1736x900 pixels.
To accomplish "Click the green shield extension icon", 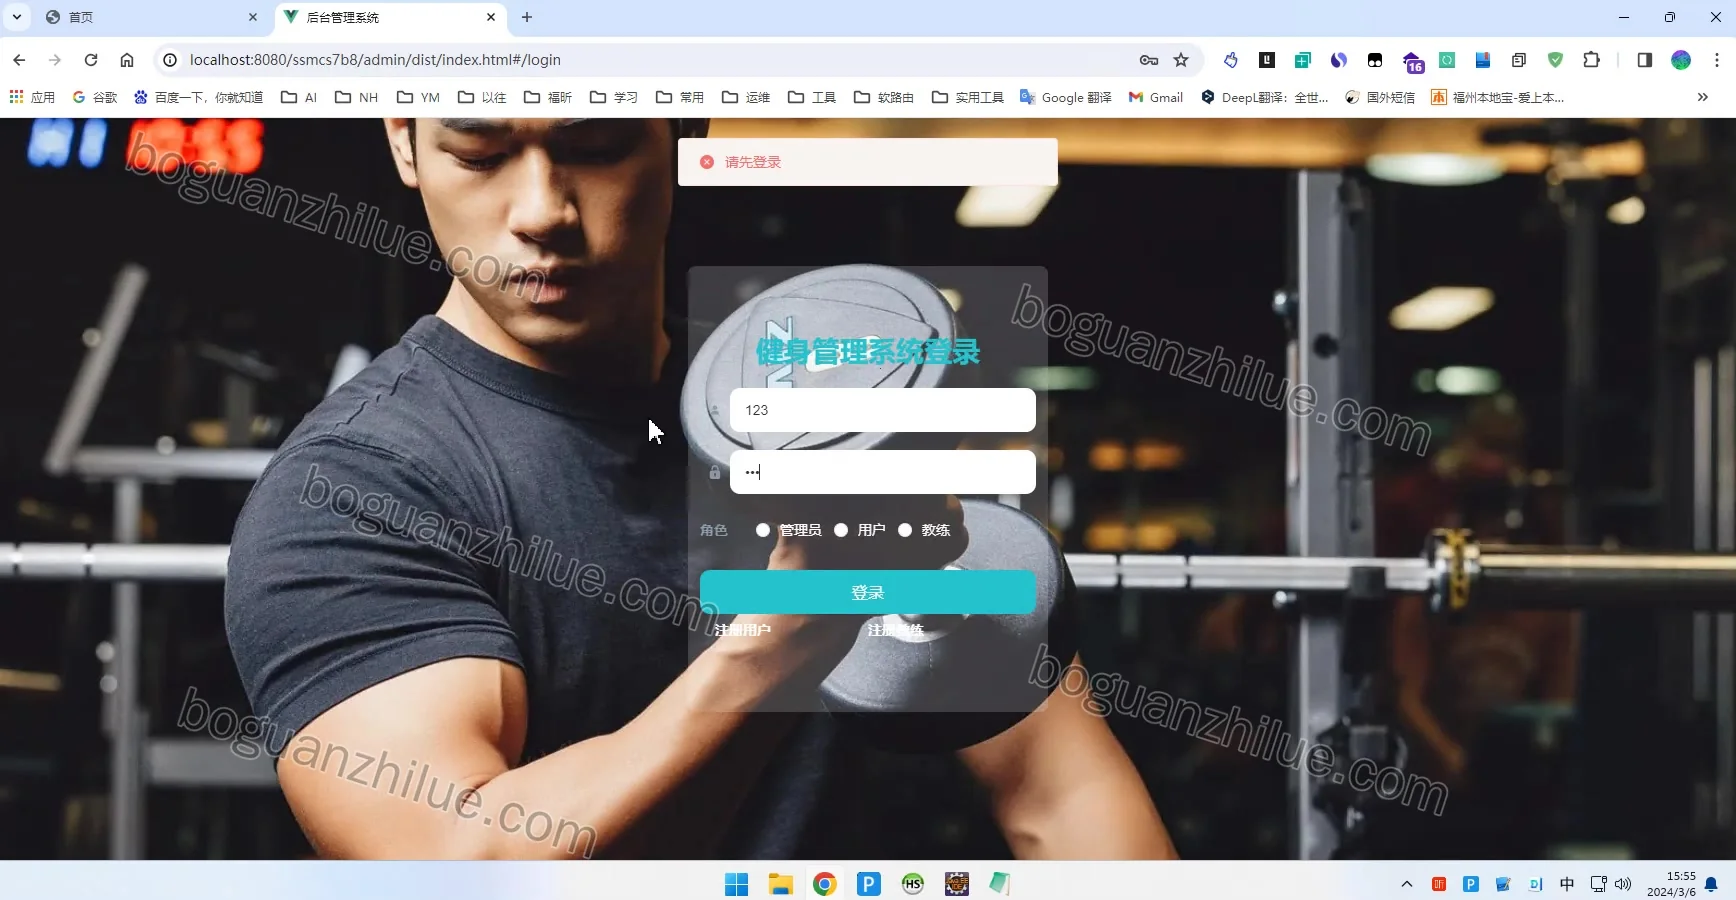I will pyautogui.click(x=1555, y=60).
